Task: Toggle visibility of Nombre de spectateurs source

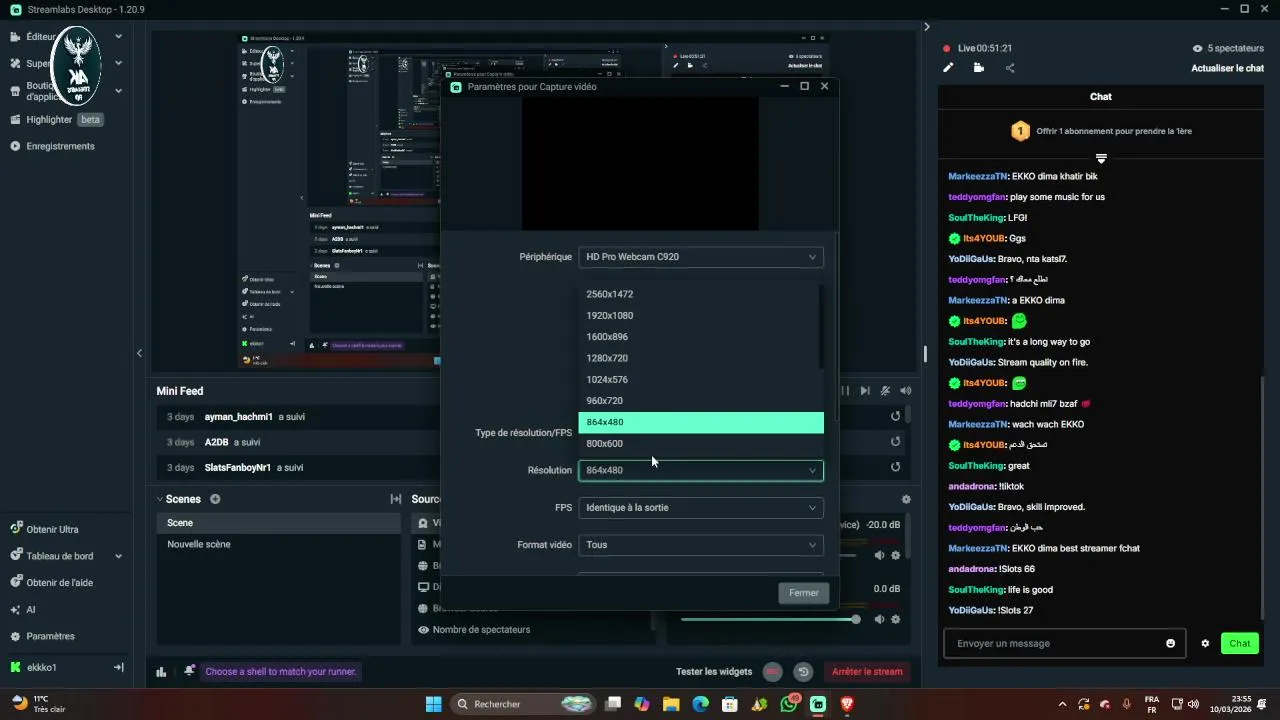Action: [424, 629]
